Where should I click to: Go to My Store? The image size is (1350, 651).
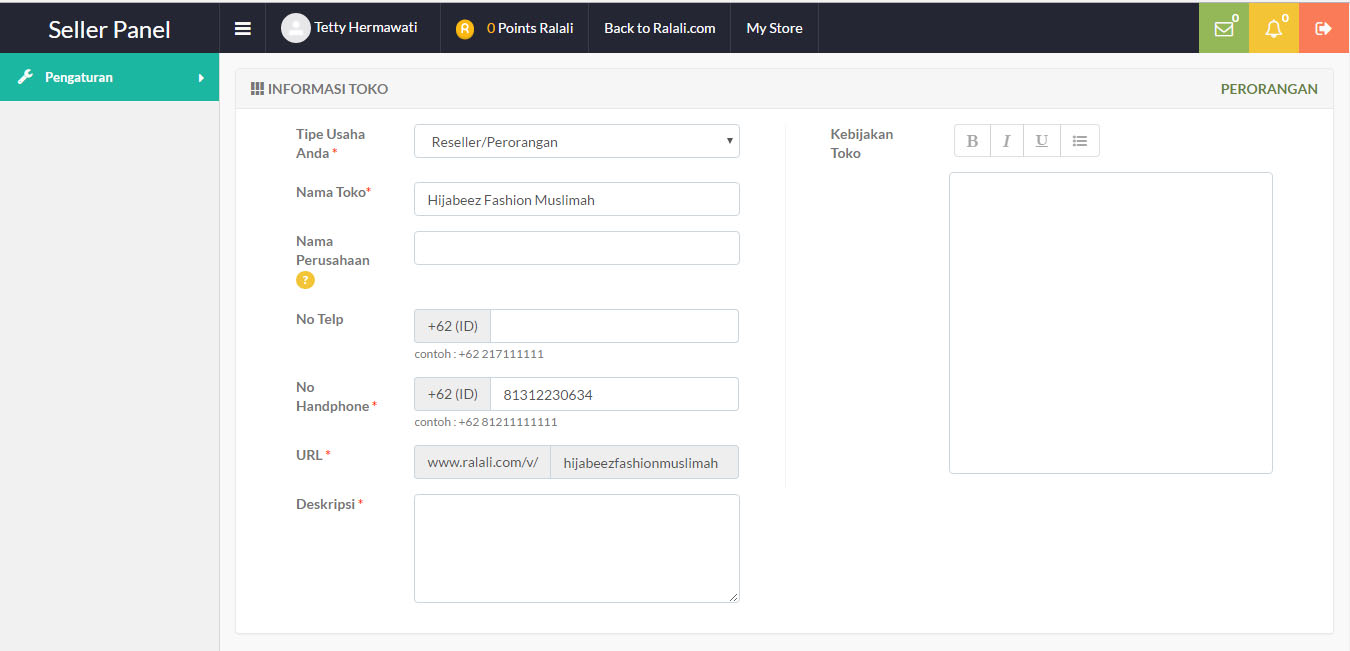pyautogui.click(x=774, y=28)
